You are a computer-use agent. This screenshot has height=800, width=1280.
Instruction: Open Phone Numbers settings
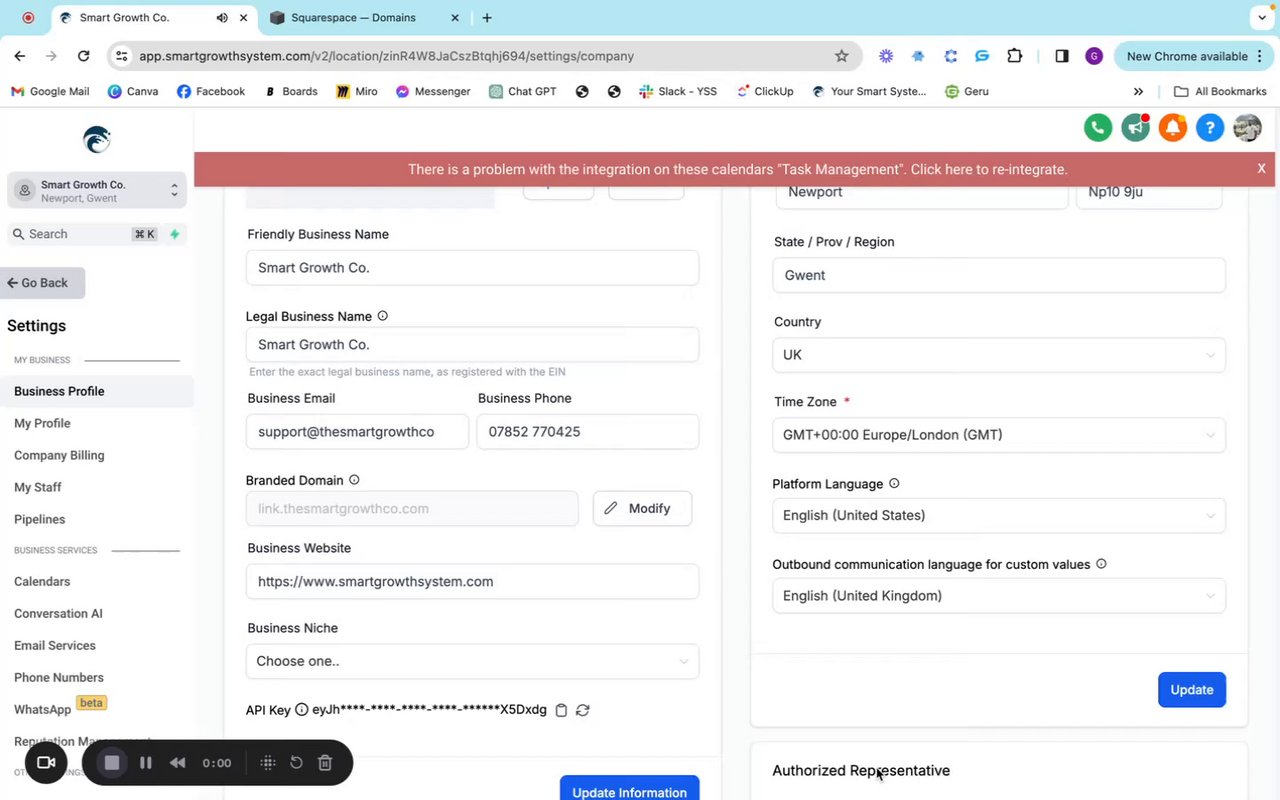coord(59,677)
